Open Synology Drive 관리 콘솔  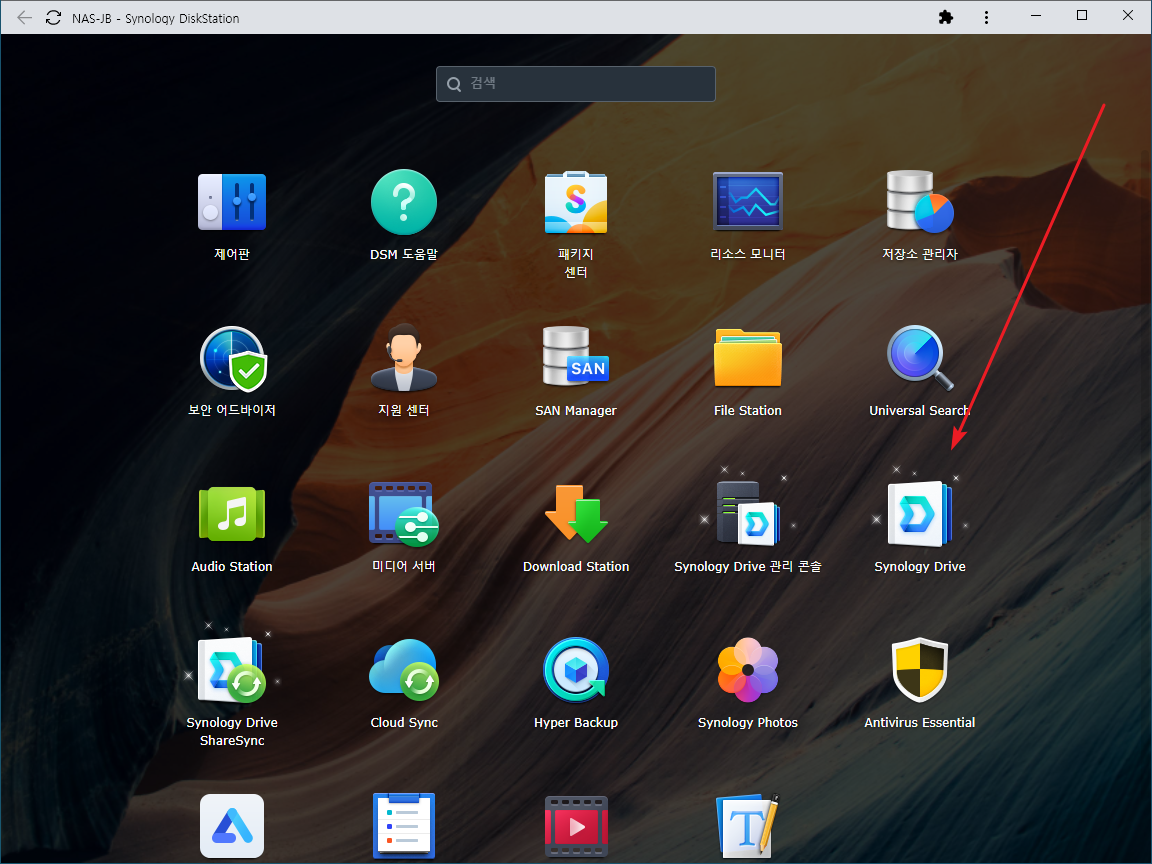tap(748, 514)
